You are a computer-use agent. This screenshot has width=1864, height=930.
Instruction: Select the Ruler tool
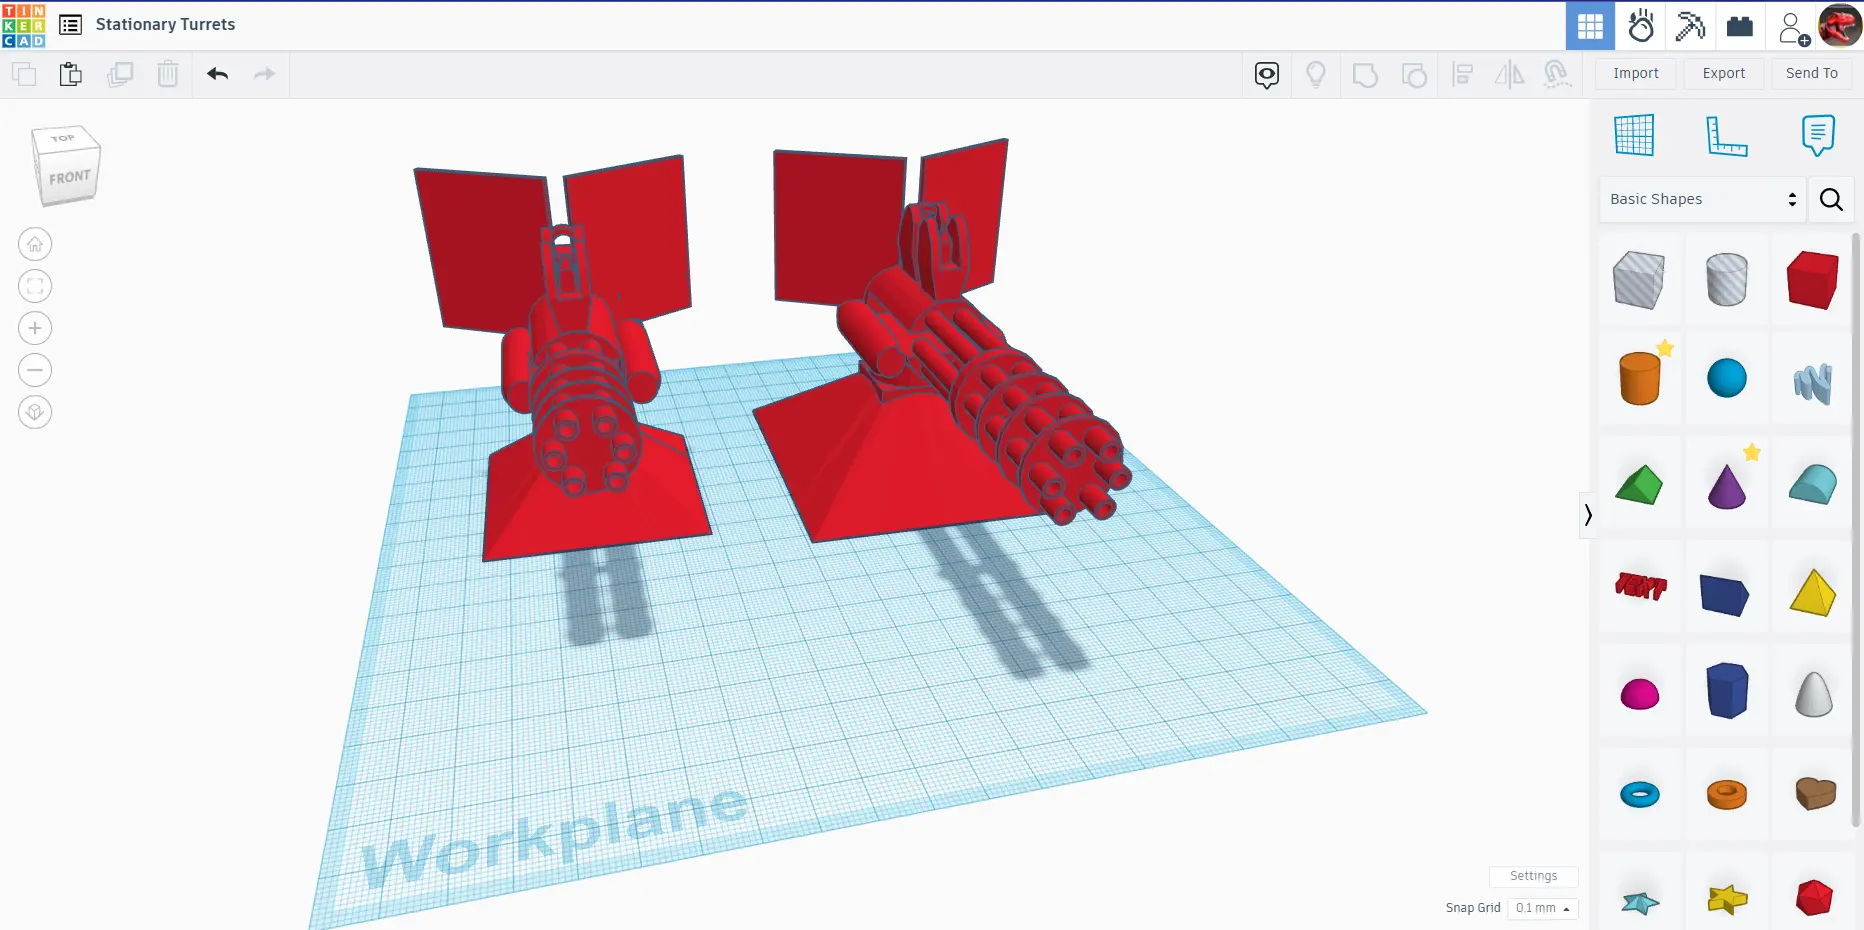point(1726,135)
